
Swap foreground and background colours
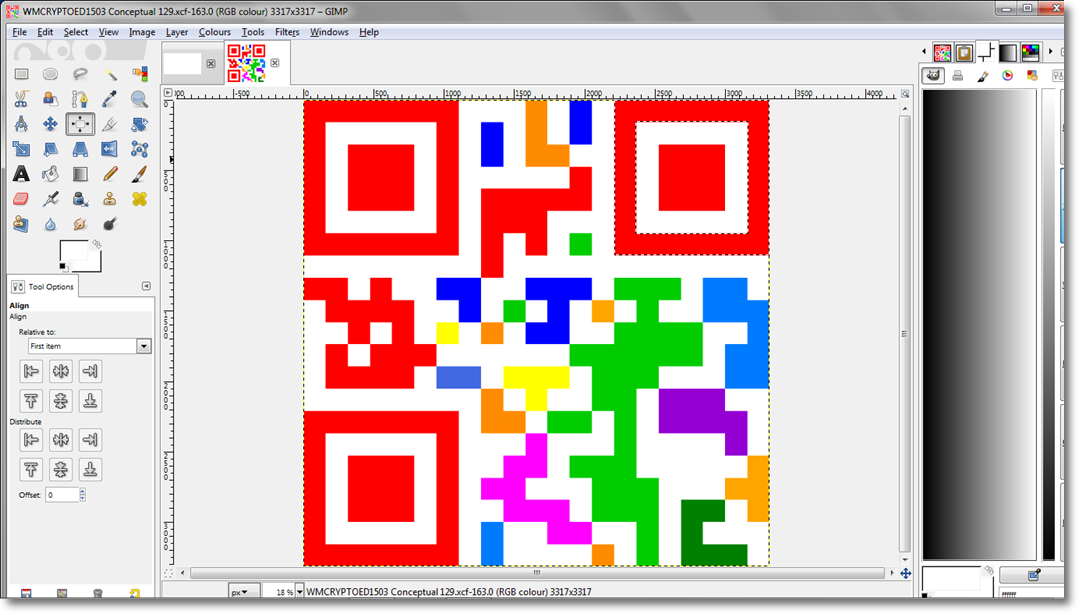[x=97, y=244]
